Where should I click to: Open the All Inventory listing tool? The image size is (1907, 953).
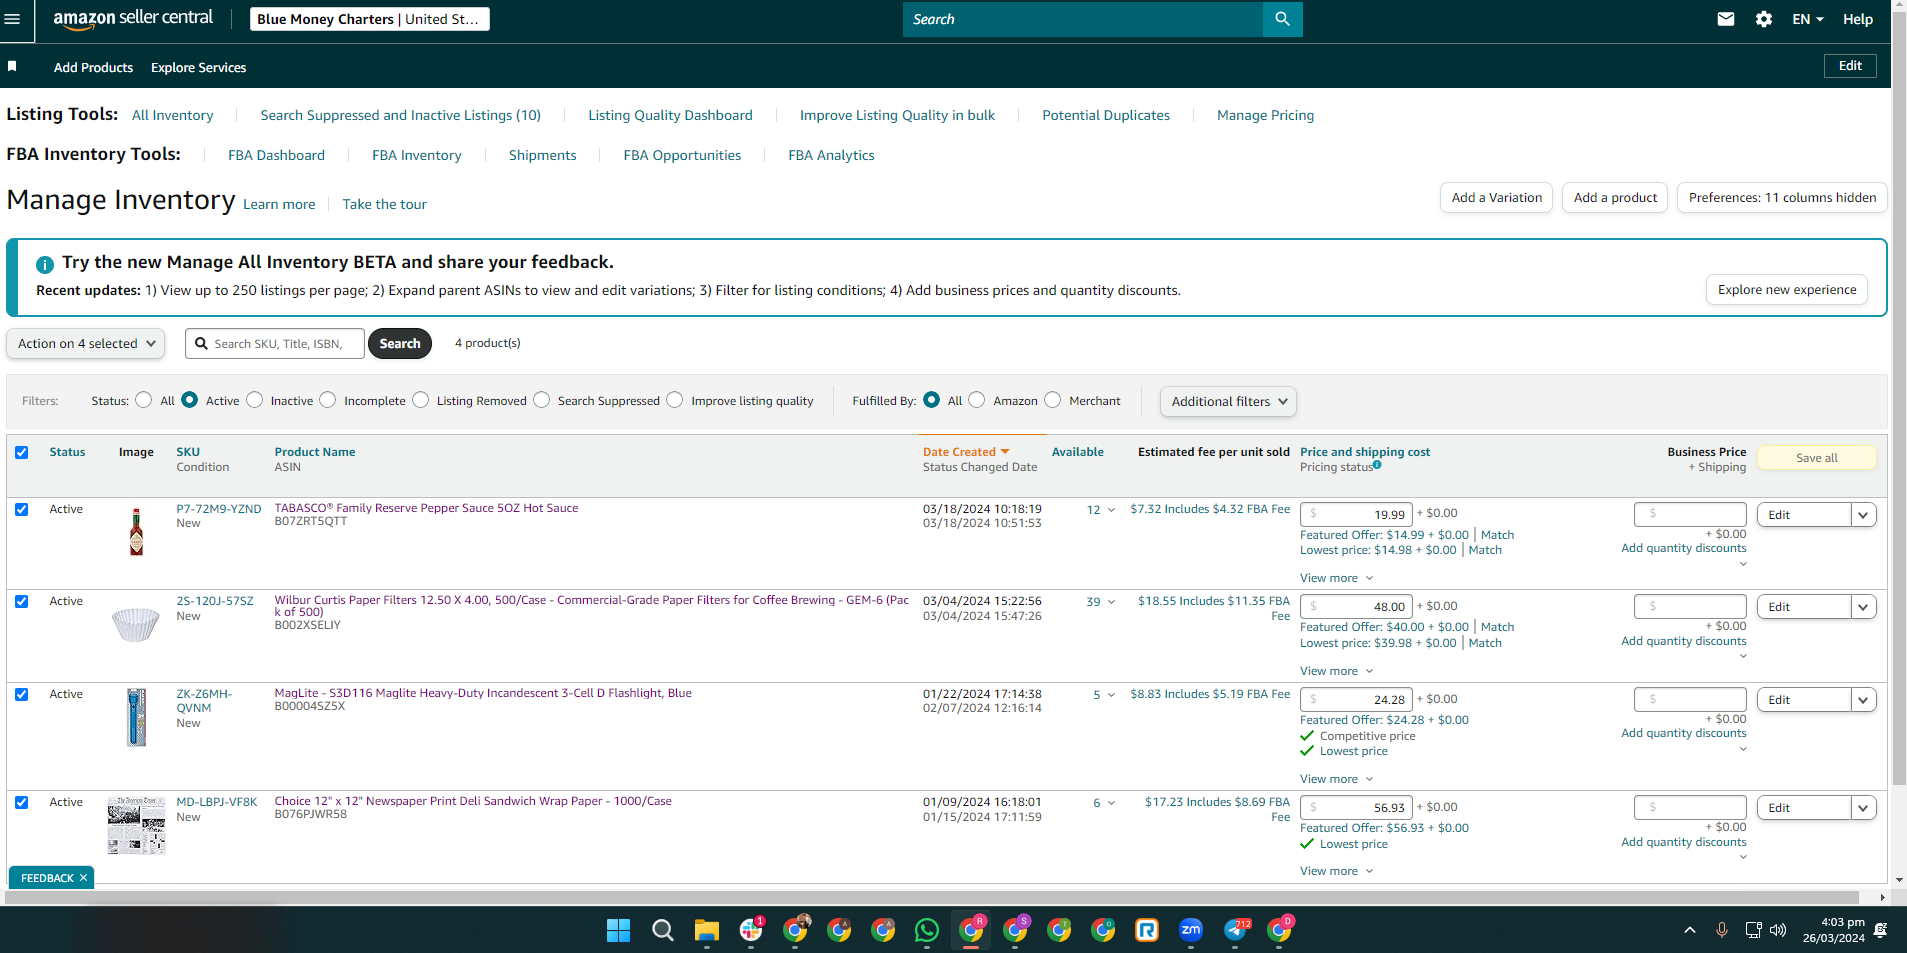click(173, 115)
